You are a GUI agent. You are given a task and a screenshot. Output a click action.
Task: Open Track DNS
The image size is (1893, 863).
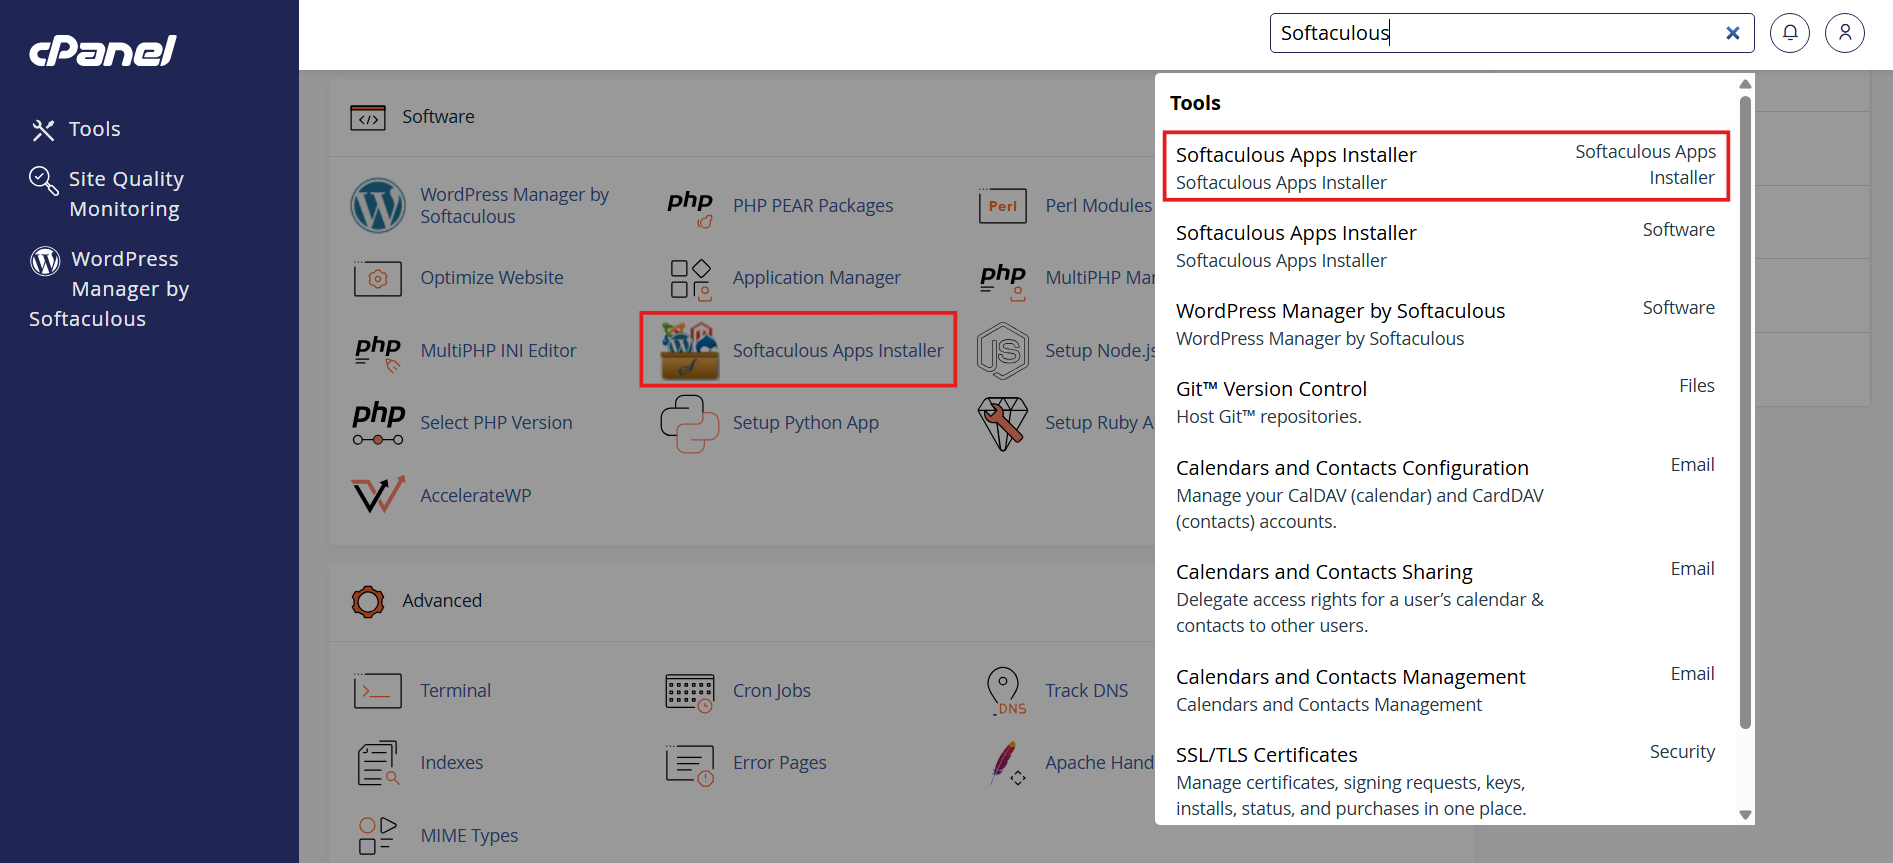[x=1086, y=690]
